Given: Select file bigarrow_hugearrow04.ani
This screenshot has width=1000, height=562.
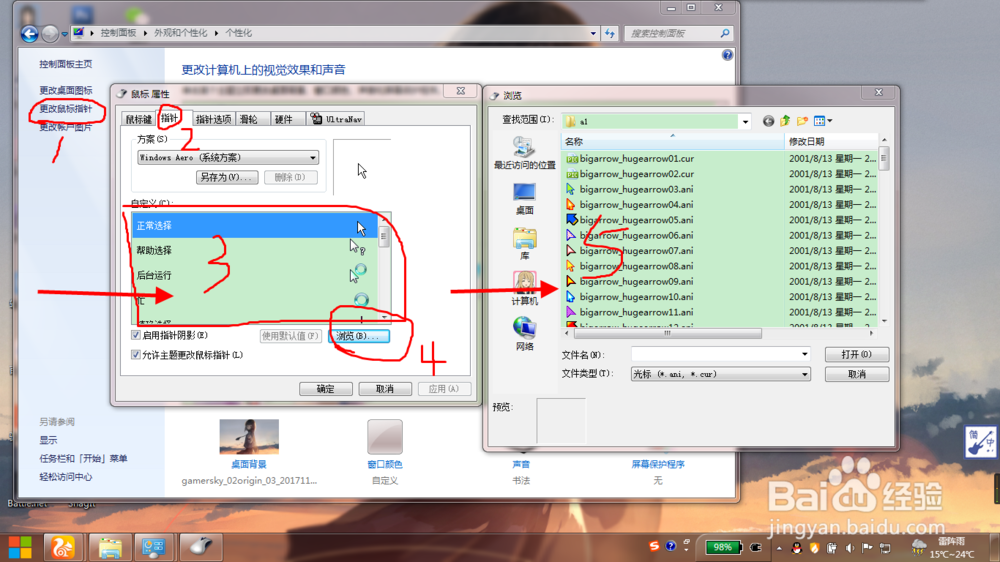Looking at the screenshot, I should (x=629, y=204).
